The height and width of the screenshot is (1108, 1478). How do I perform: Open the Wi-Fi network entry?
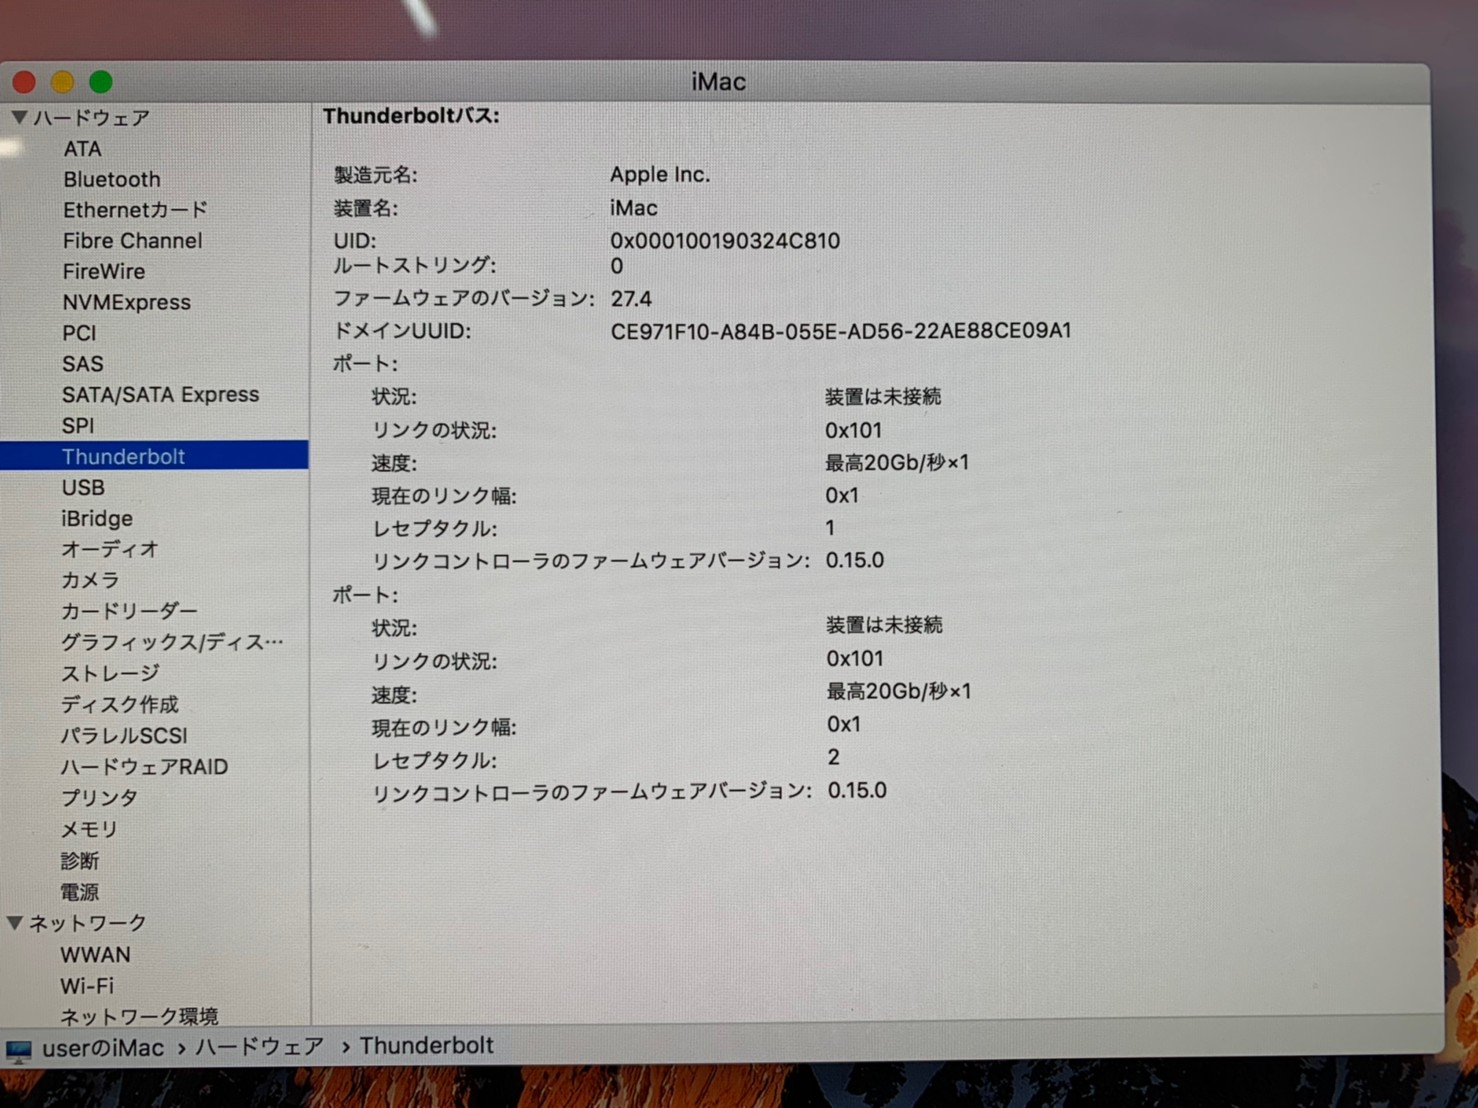pyautogui.click(x=87, y=985)
